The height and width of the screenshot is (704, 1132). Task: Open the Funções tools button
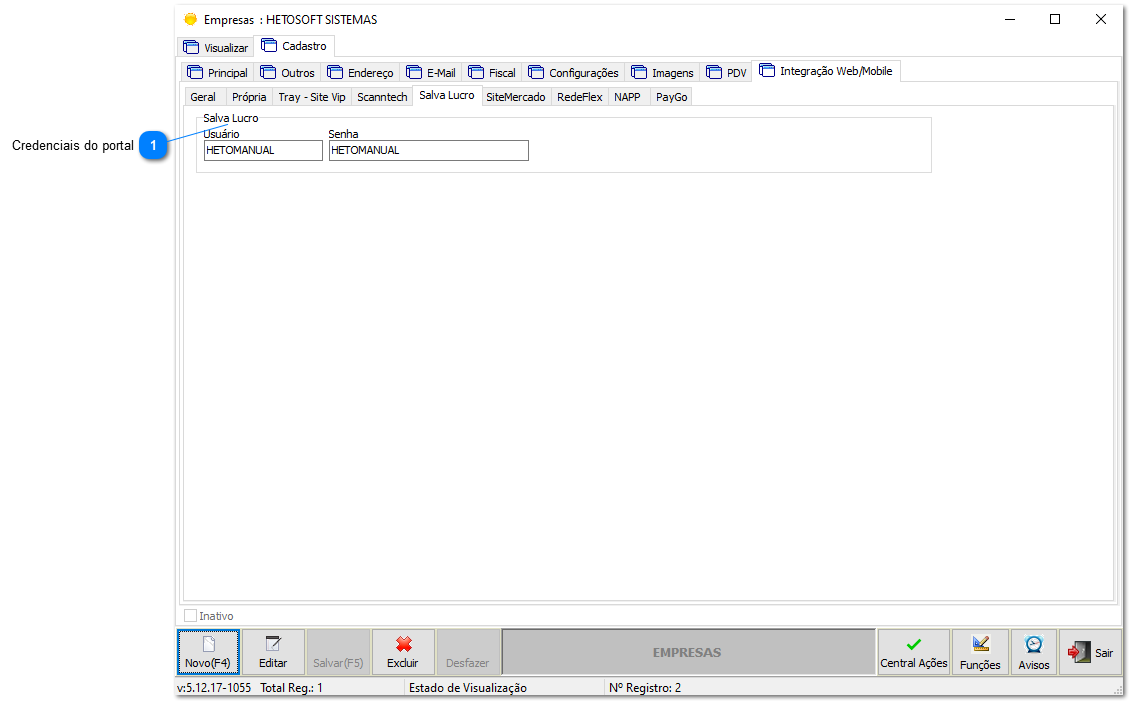[x=980, y=652]
